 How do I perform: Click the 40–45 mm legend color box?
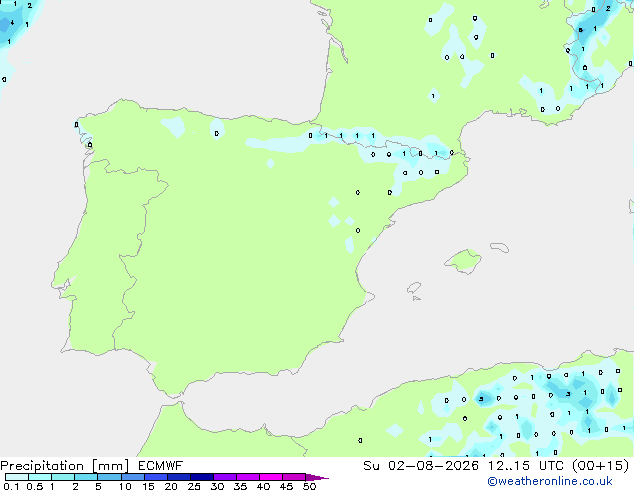click(271, 477)
